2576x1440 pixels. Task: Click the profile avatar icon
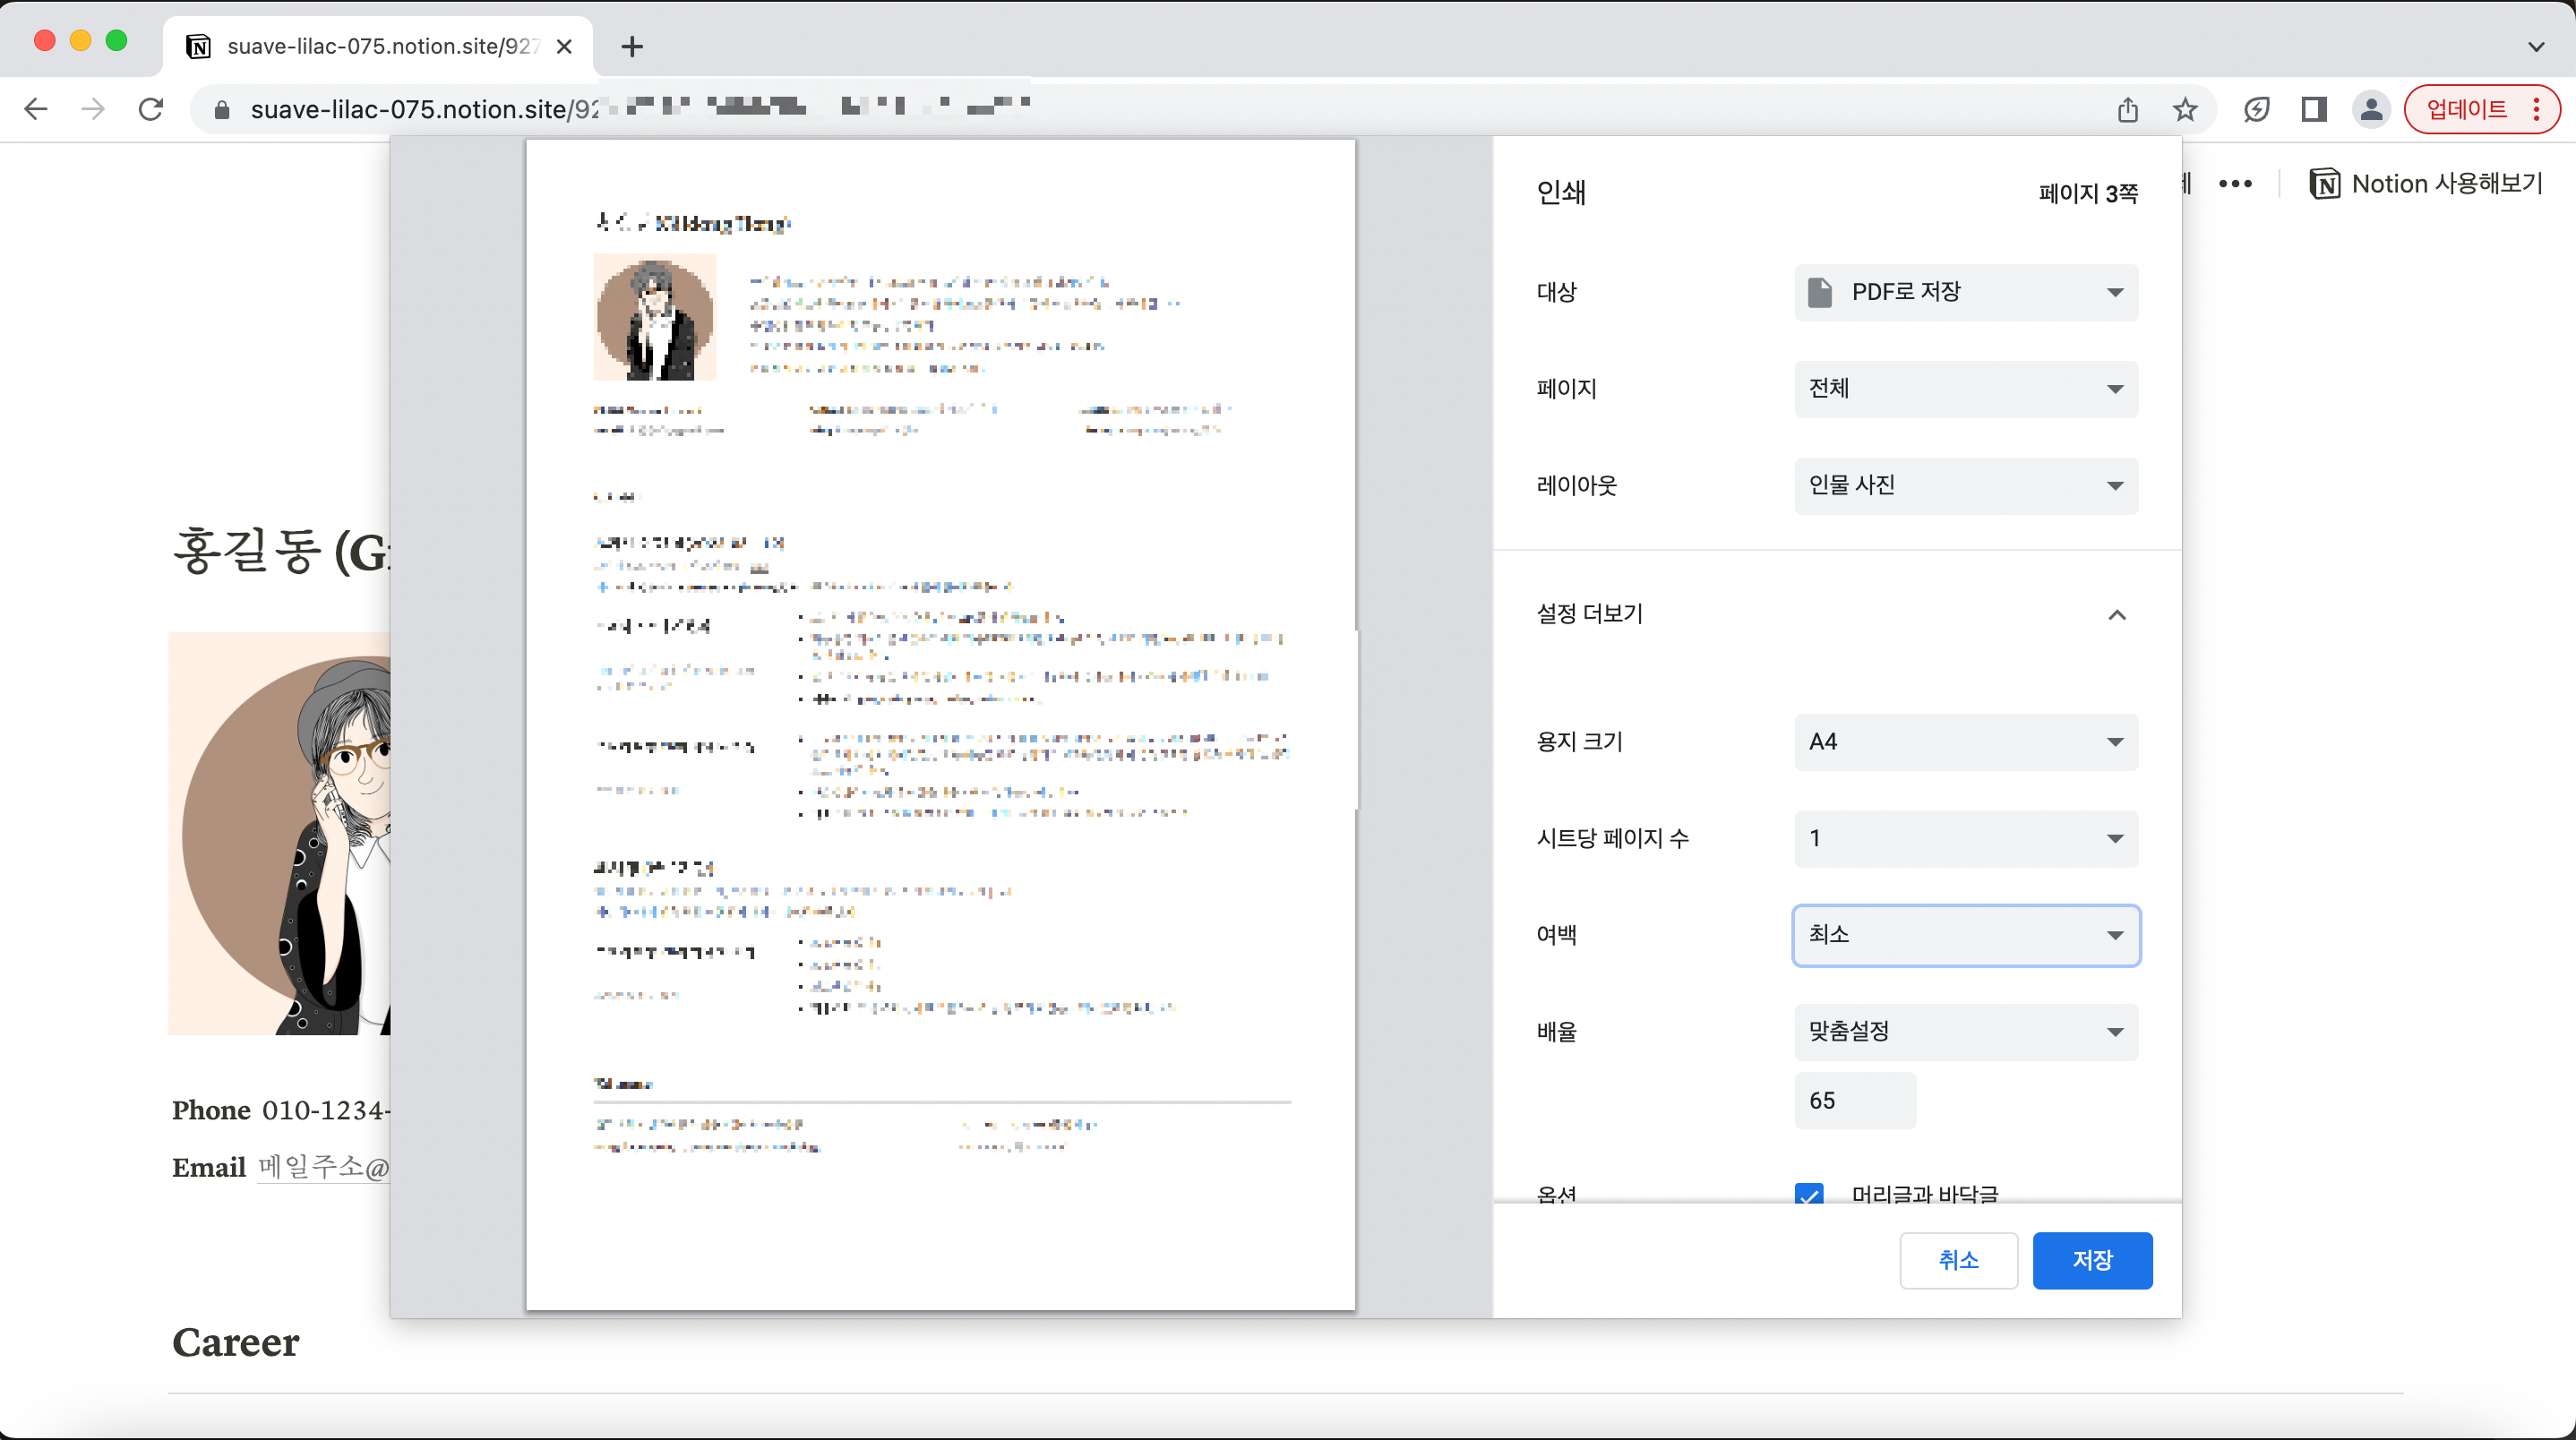(2371, 109)
